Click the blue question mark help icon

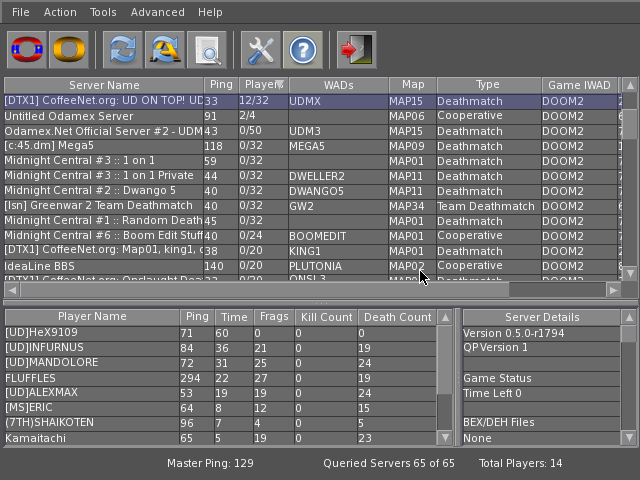tap(302, 49)
